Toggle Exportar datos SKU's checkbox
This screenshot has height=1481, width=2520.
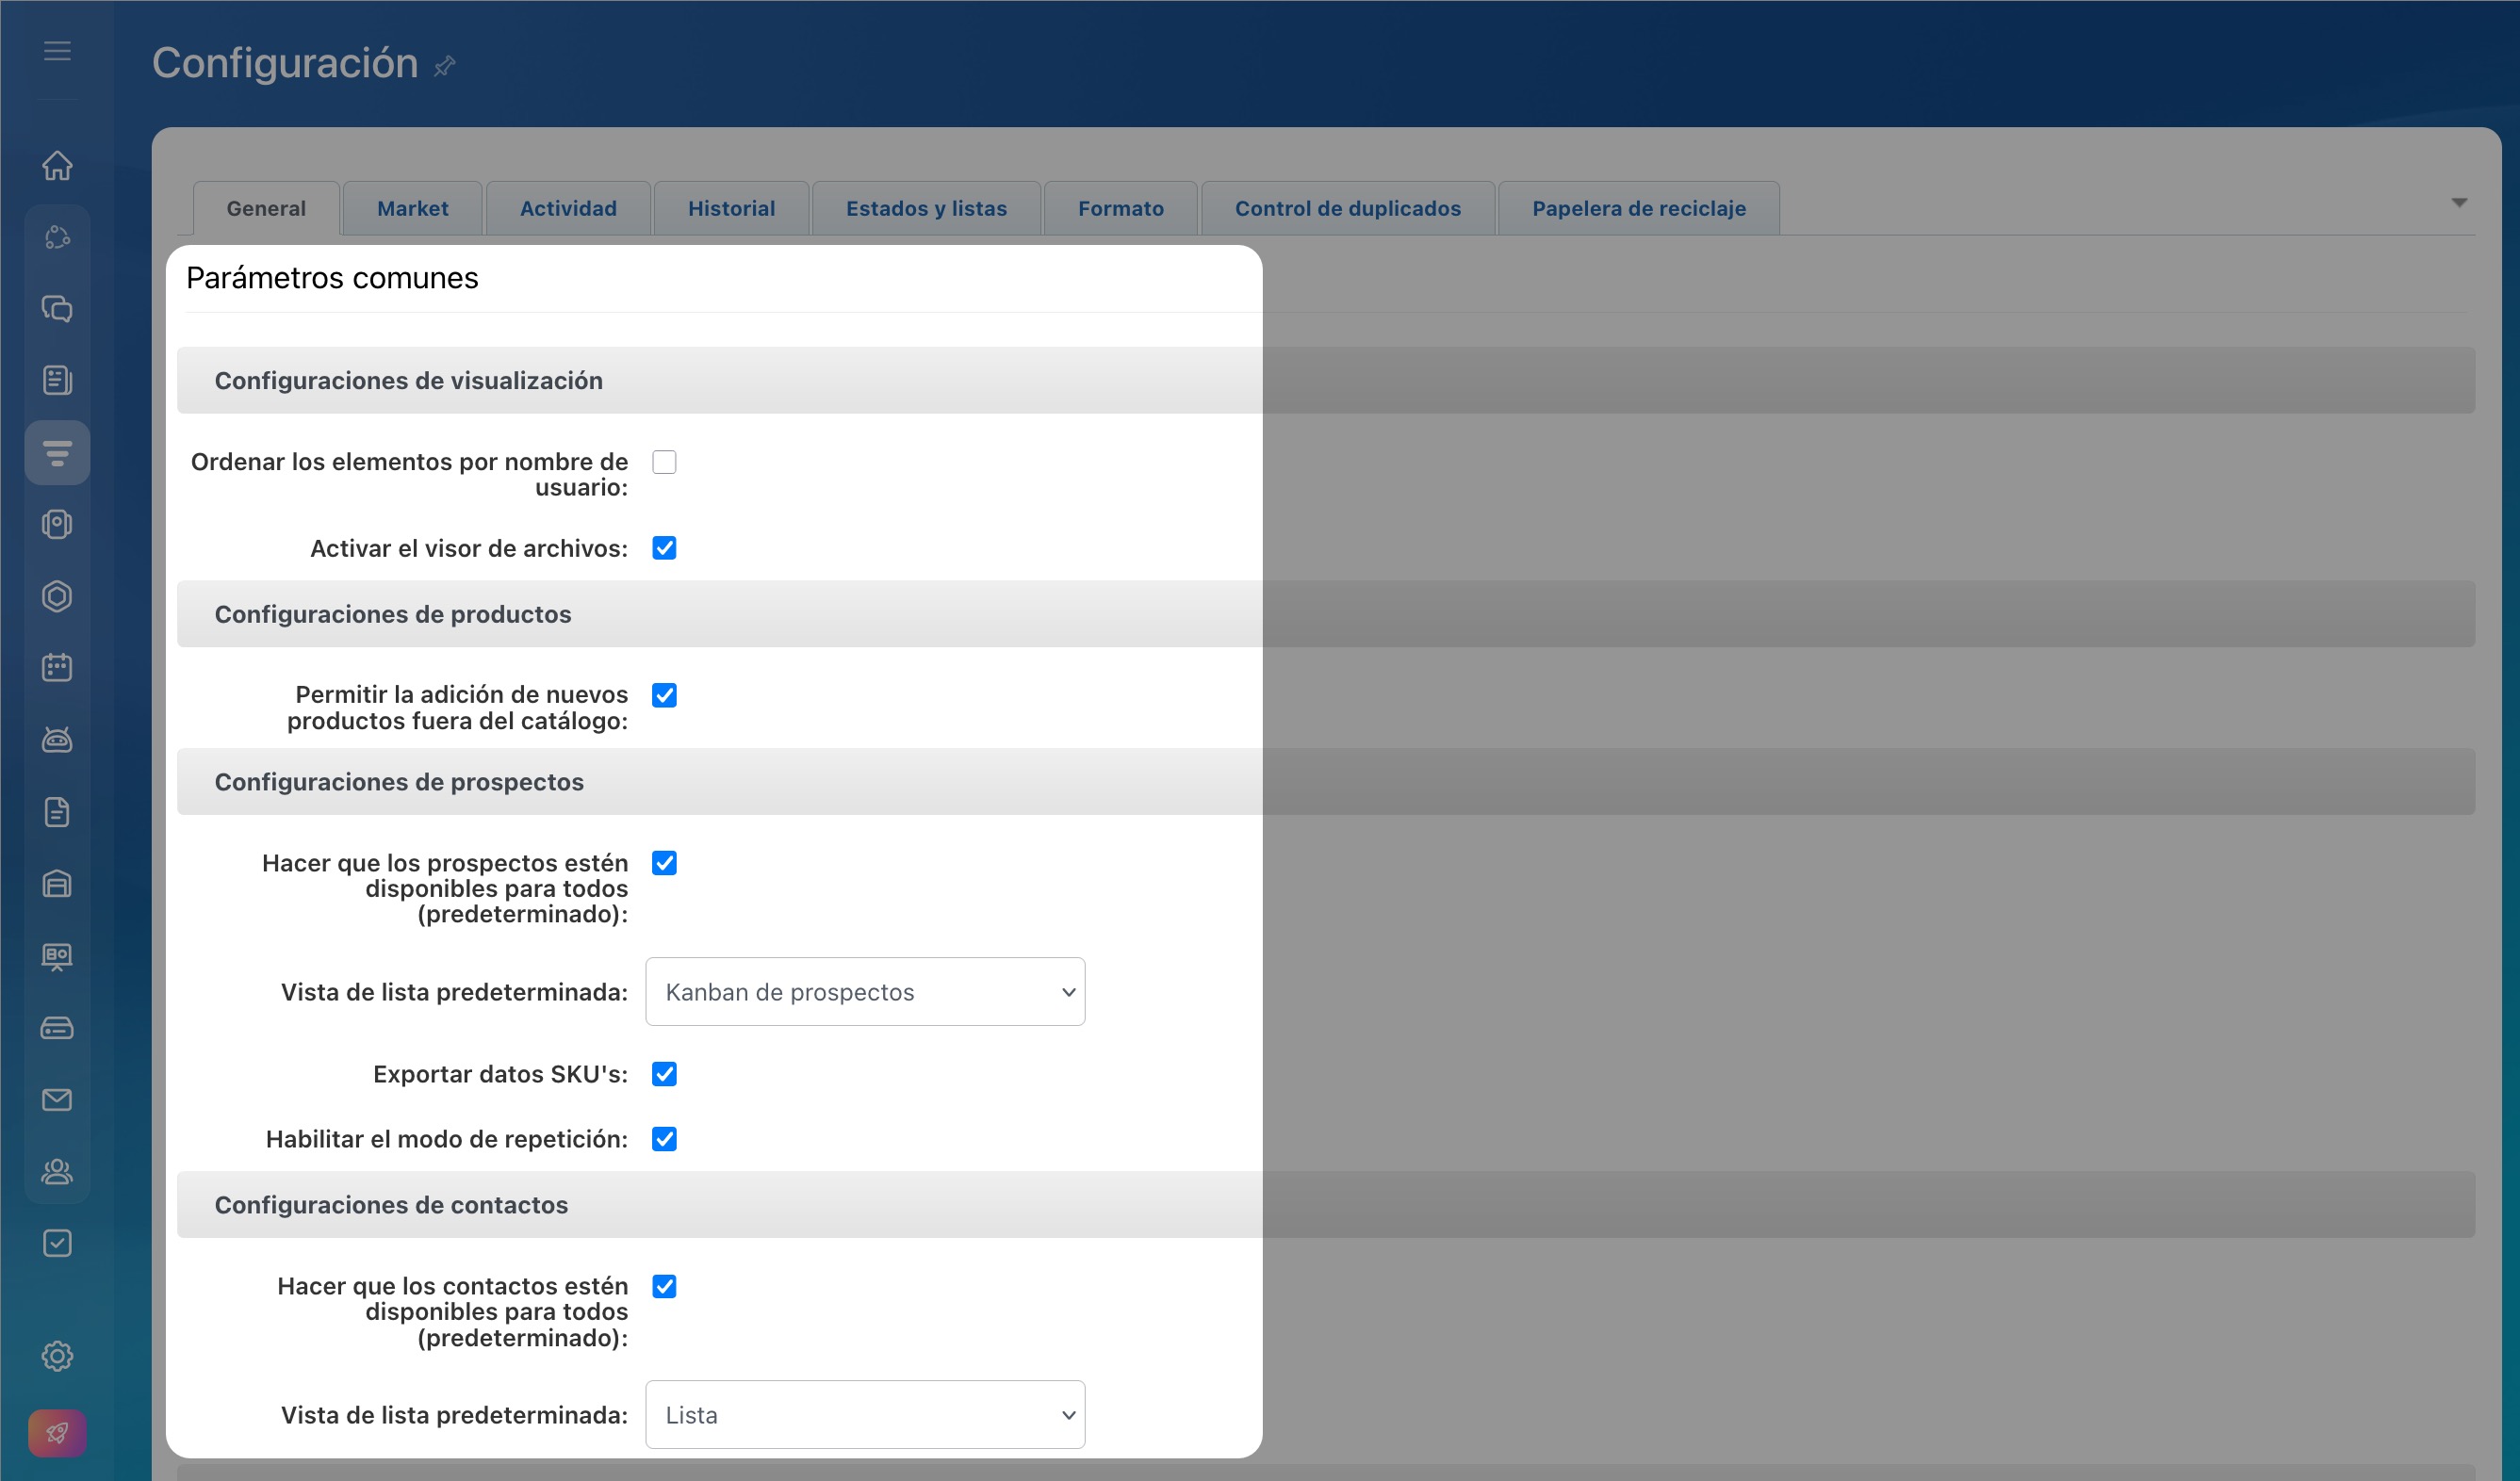(664, 1074)
